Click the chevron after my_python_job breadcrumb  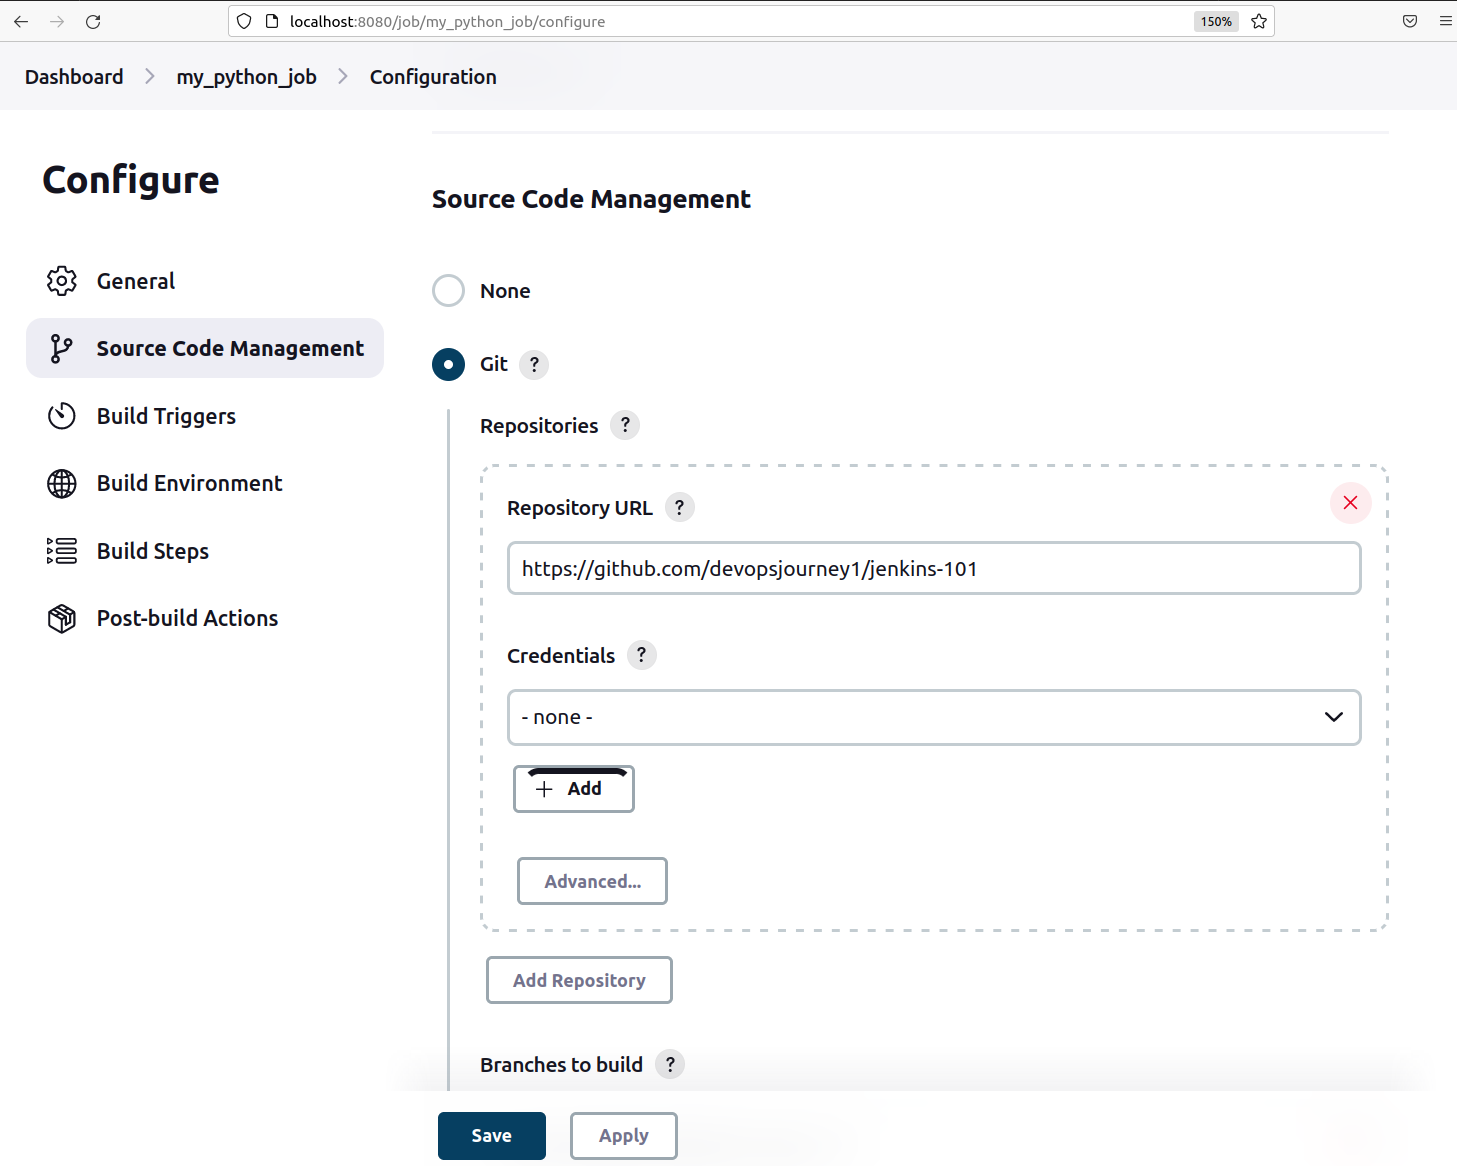coord(343,76)
